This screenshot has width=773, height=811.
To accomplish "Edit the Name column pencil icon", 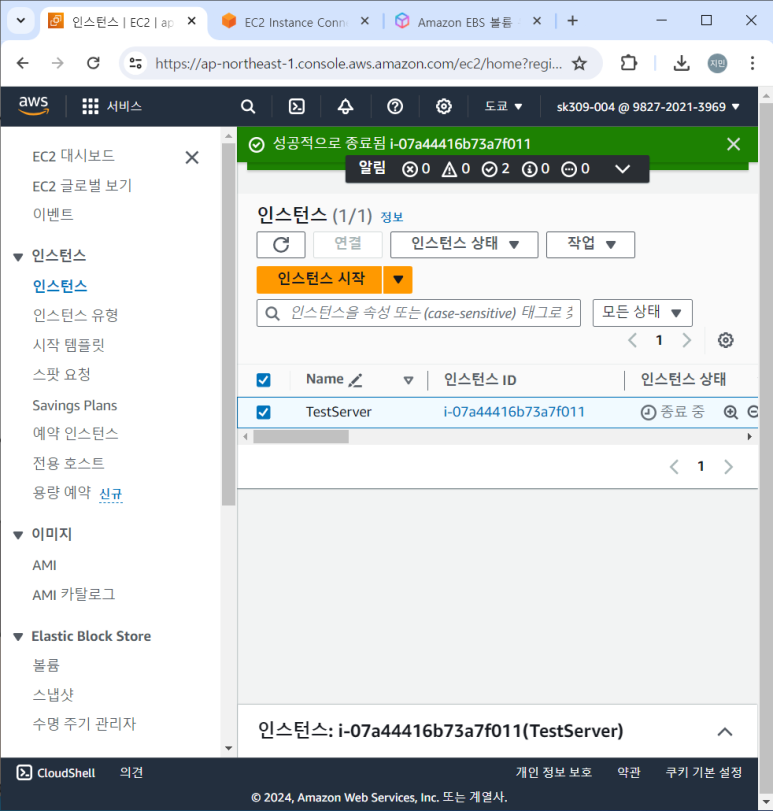I will pos(355,381).
